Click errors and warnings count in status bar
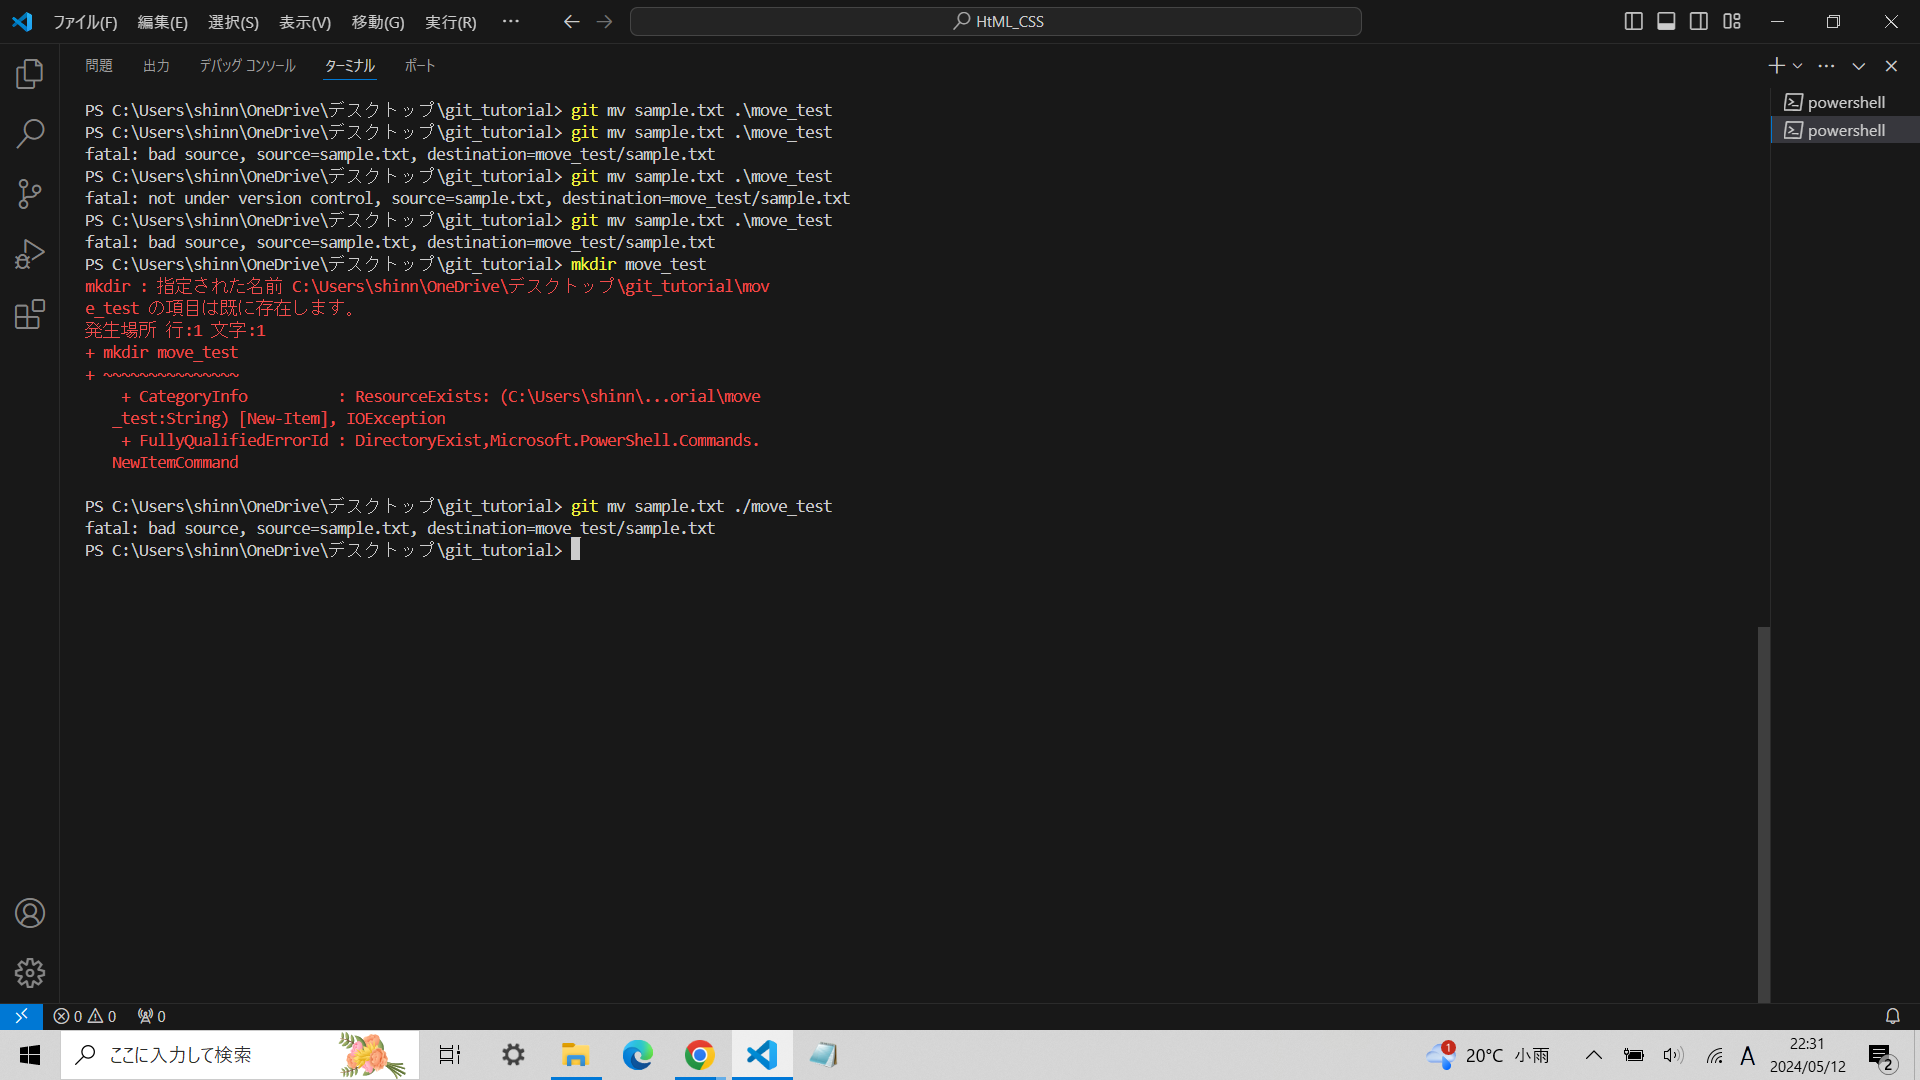 [x=85, y=1016]
